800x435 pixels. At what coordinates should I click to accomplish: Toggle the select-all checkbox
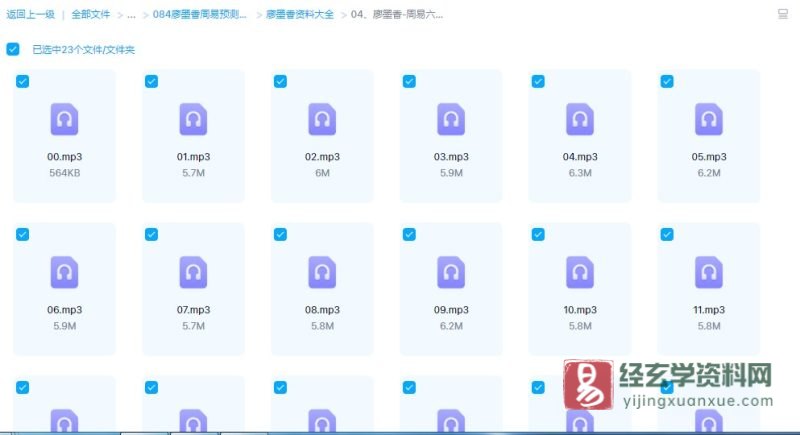click(x=13, y=49)
